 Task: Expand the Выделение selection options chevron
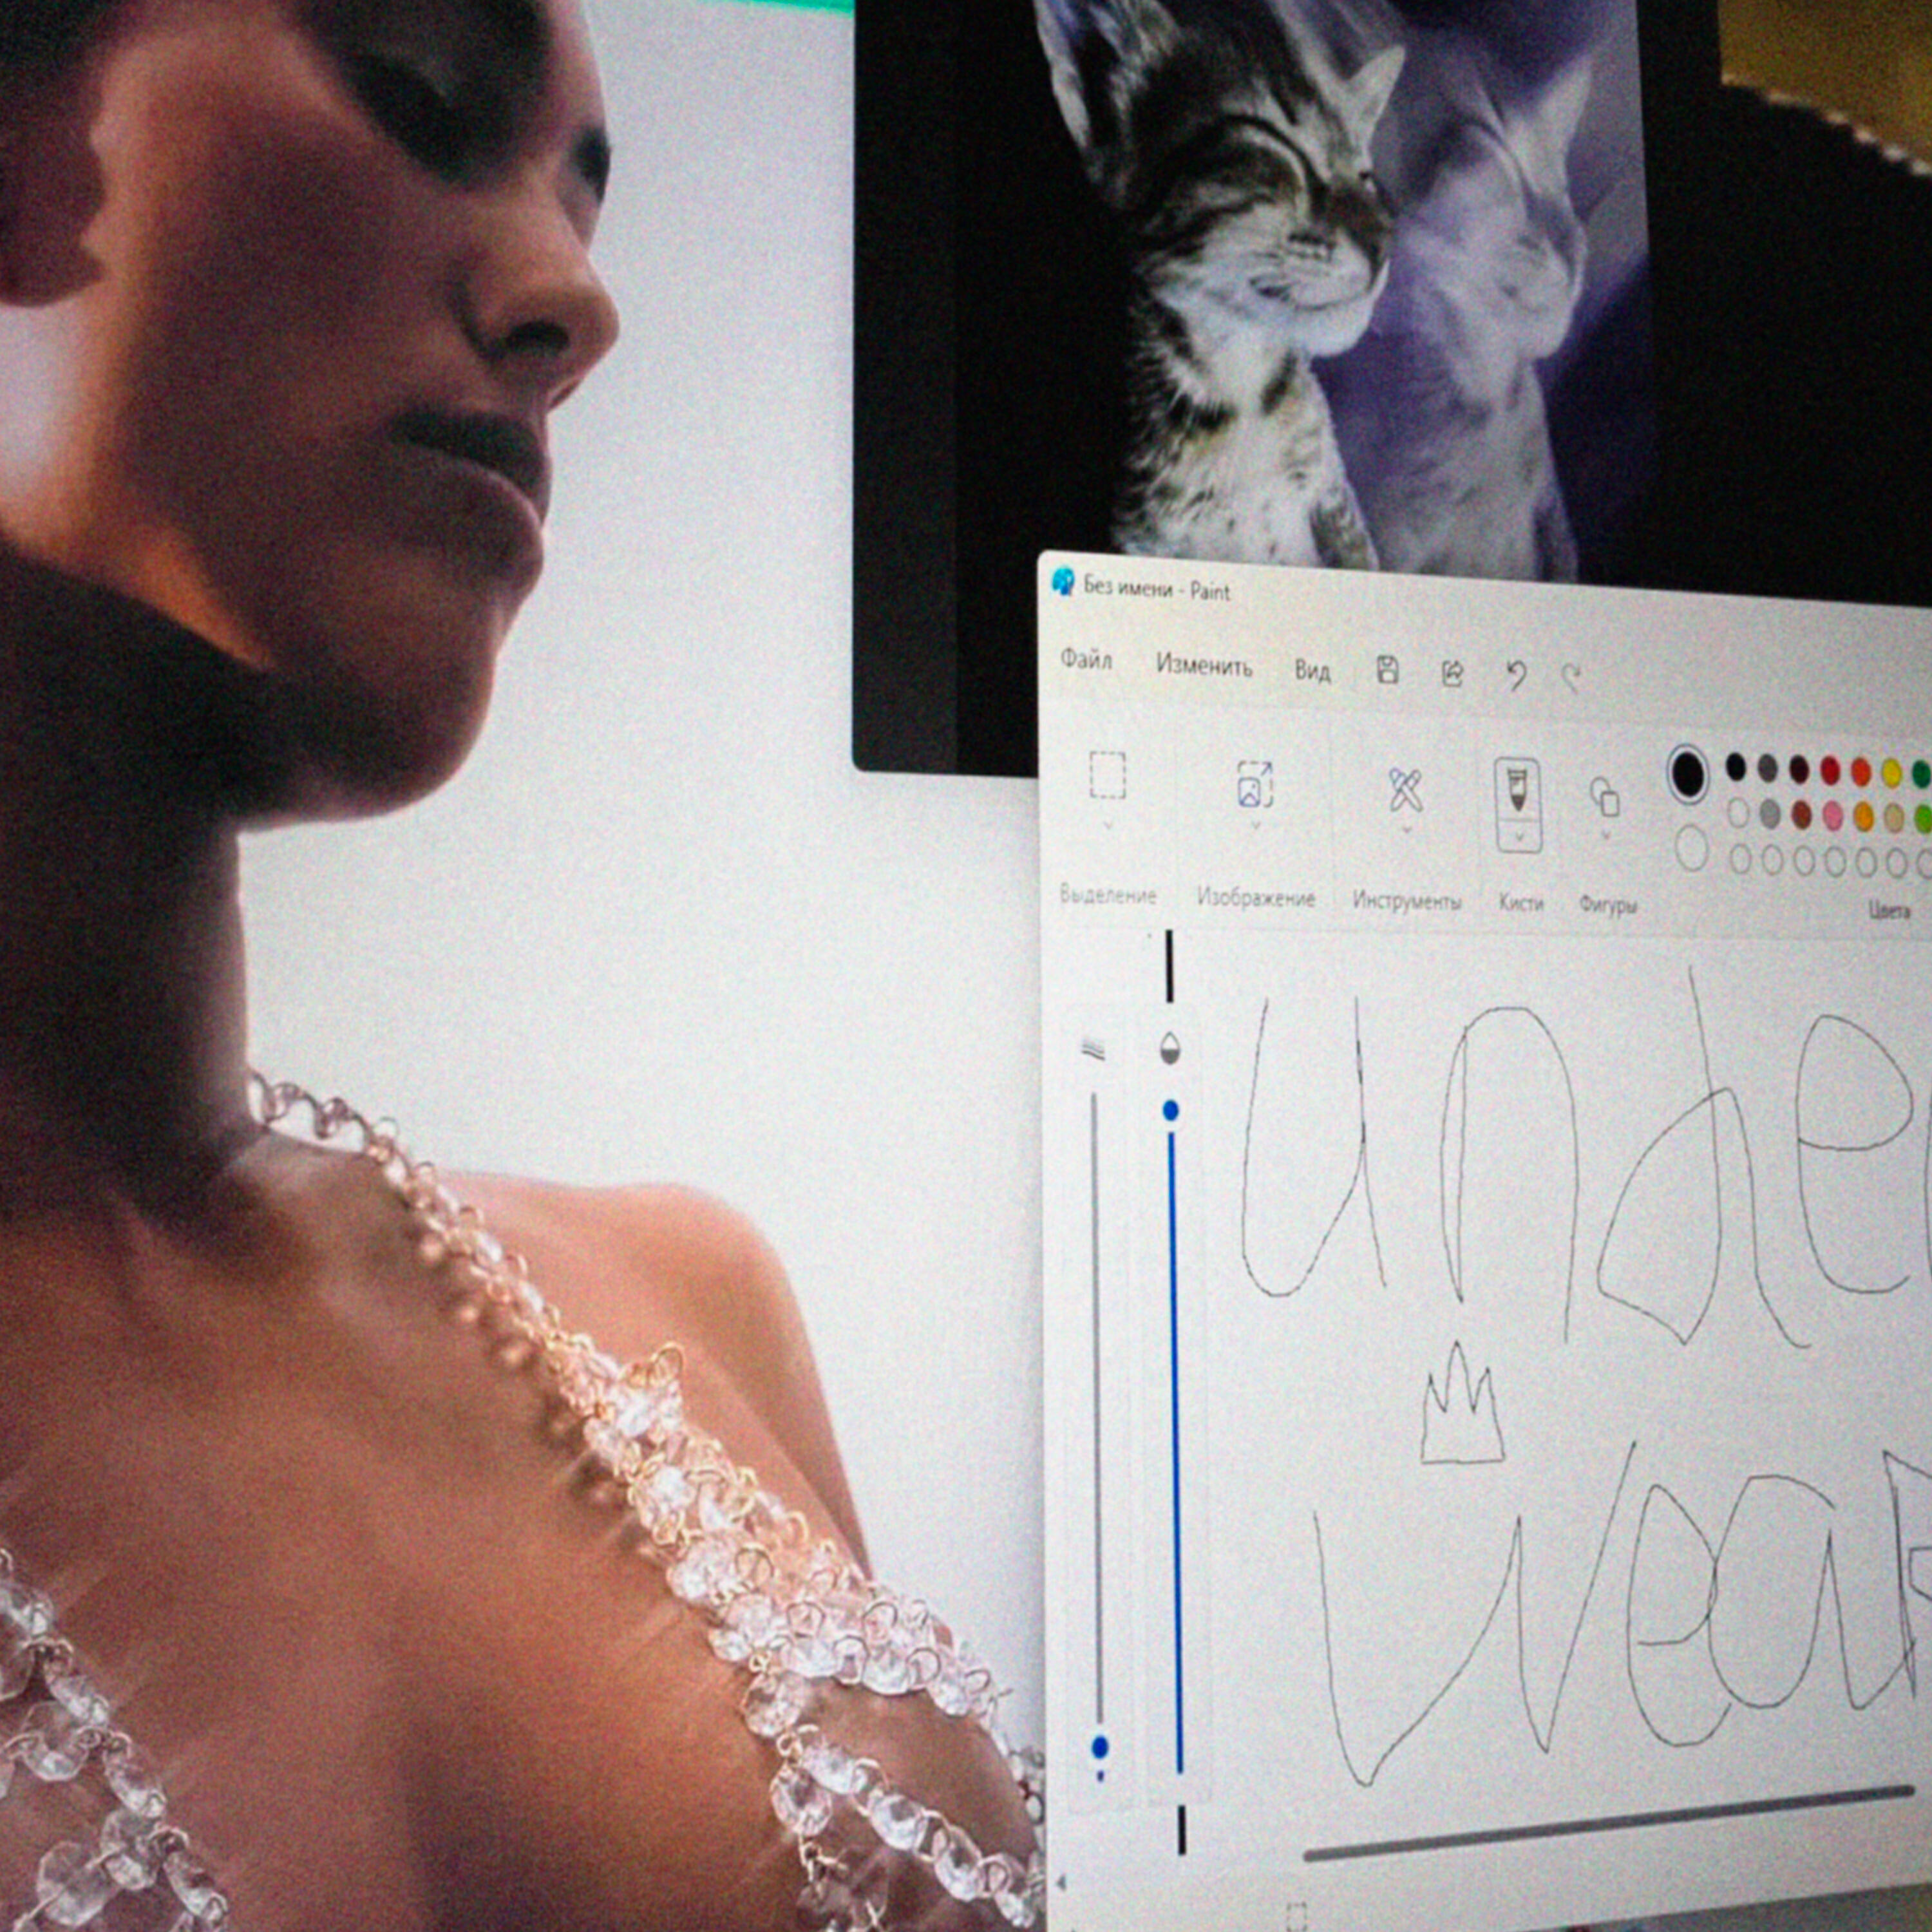coord(1107,826)
